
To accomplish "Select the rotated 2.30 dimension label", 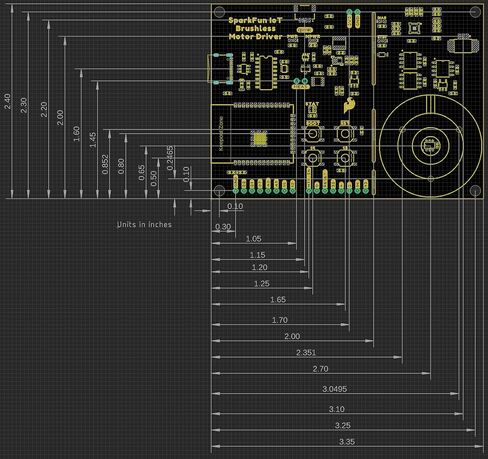I will click(x=24, y=105).
